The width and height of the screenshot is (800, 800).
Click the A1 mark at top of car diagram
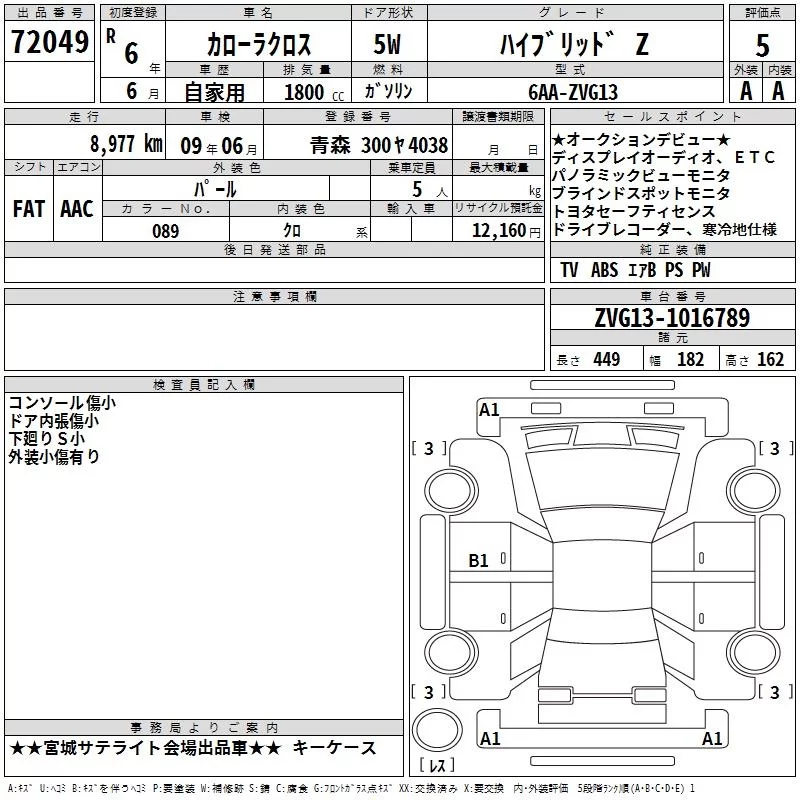click(489, 409)
